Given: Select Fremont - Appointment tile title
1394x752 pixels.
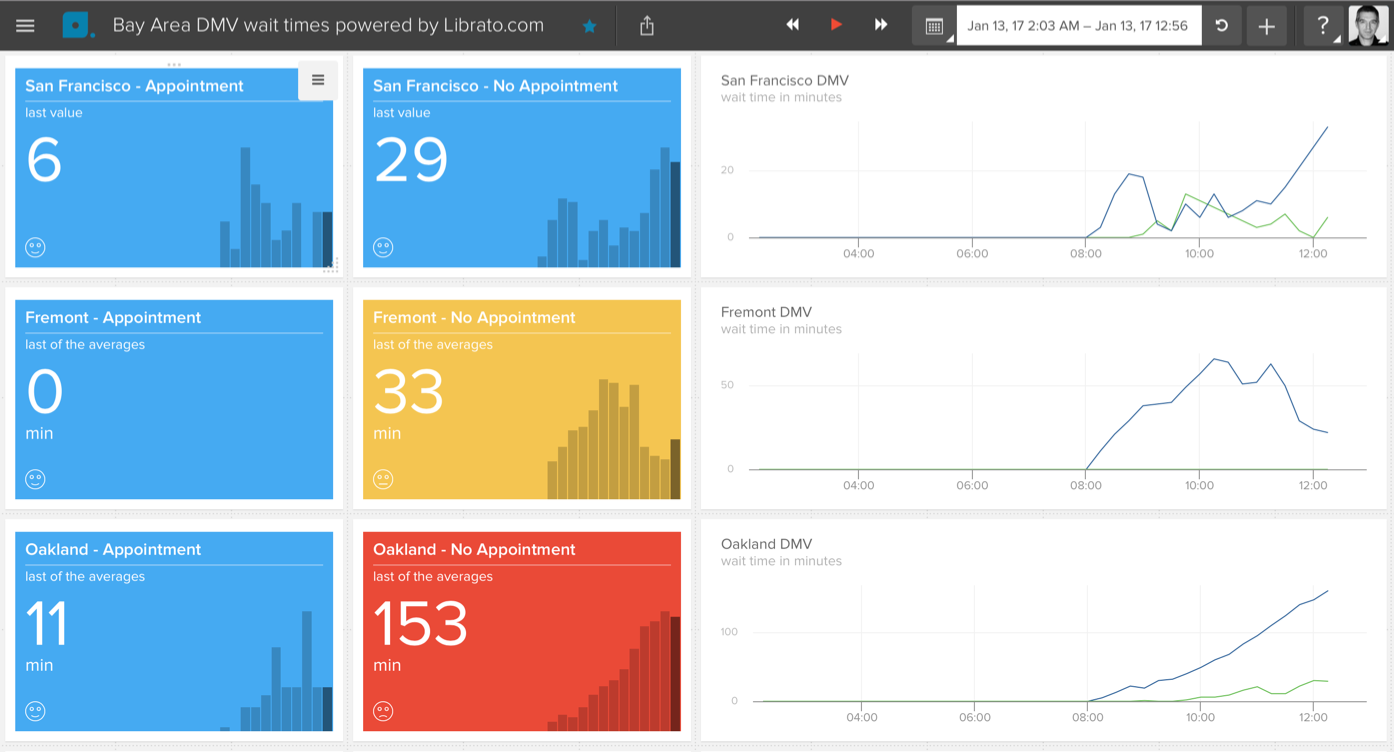Looking at the screenshot, I should 113,318.
